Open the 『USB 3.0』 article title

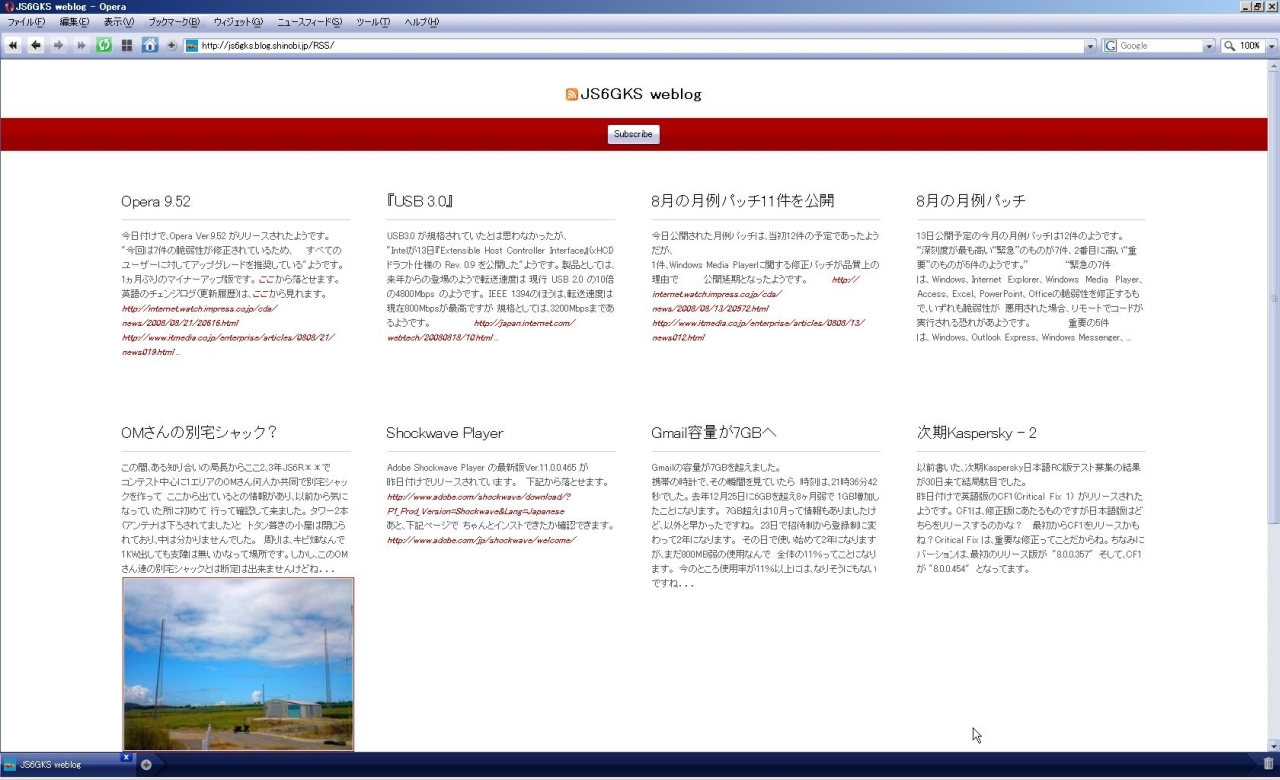point(420,201)
